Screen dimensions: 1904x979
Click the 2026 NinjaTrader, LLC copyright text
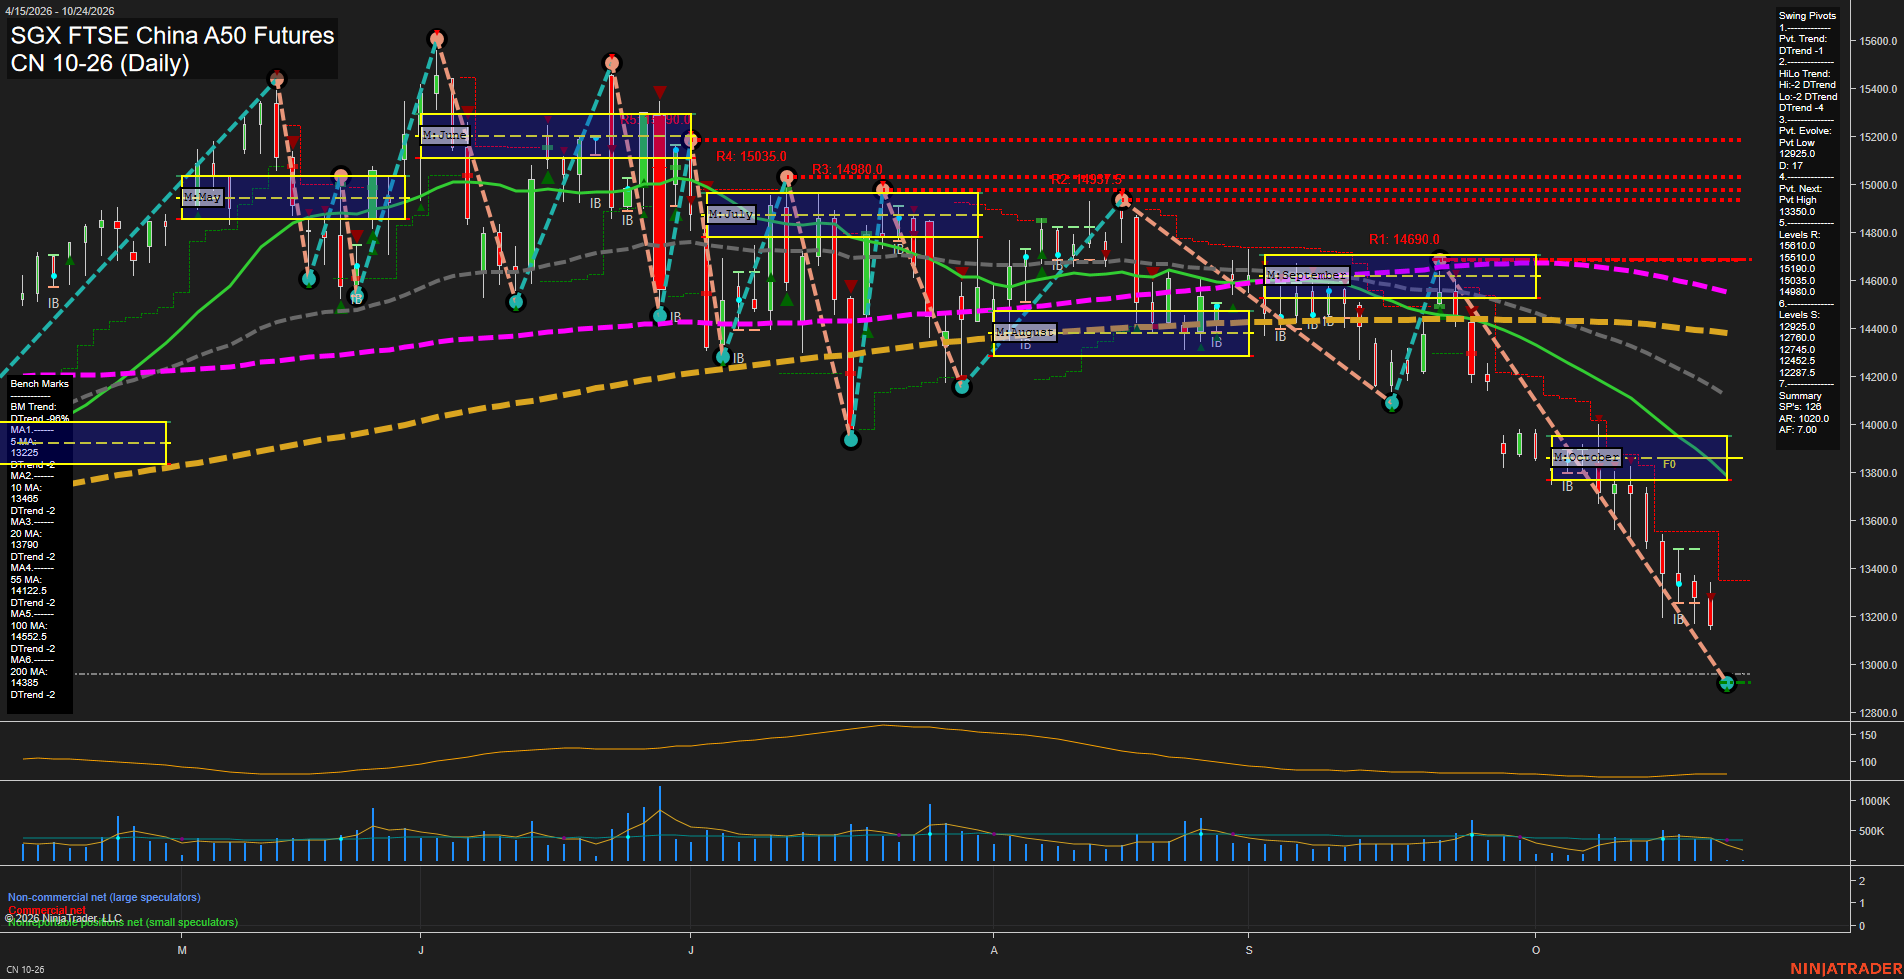[64, 918]
